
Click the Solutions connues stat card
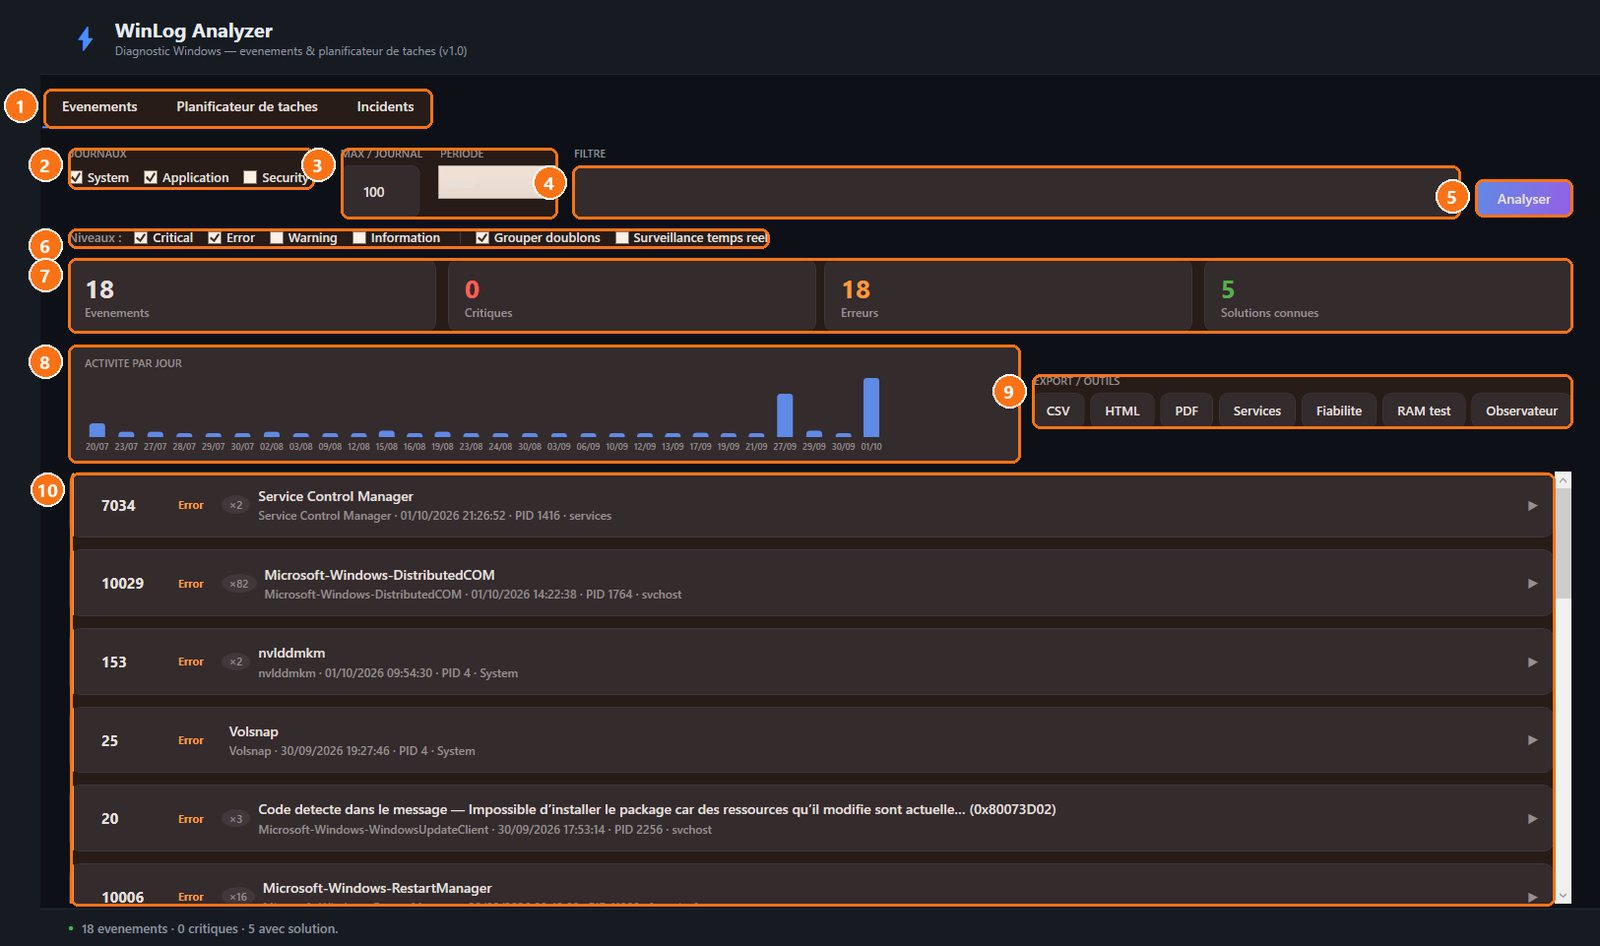click(1387, 296)
